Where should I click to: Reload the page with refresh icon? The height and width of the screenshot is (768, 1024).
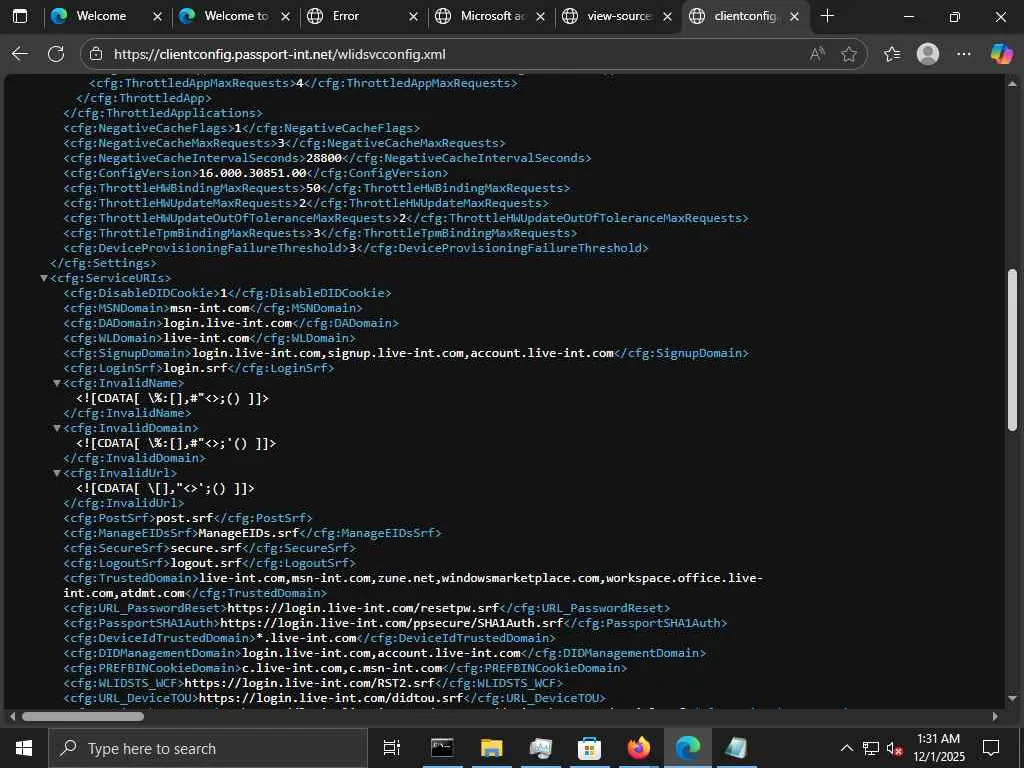[x=56, y=54]
